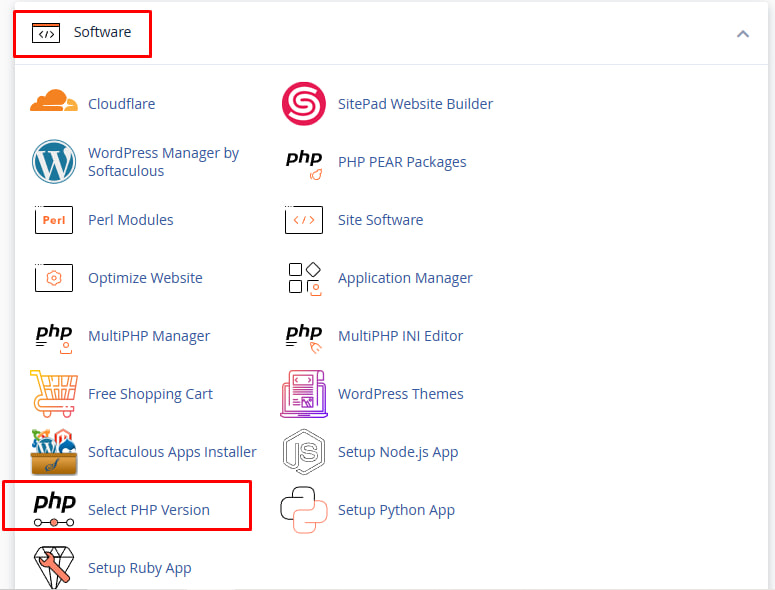Open Setup Ruby App link
The width and height of the screenshot is (775, 590).
tap(139, 568)
